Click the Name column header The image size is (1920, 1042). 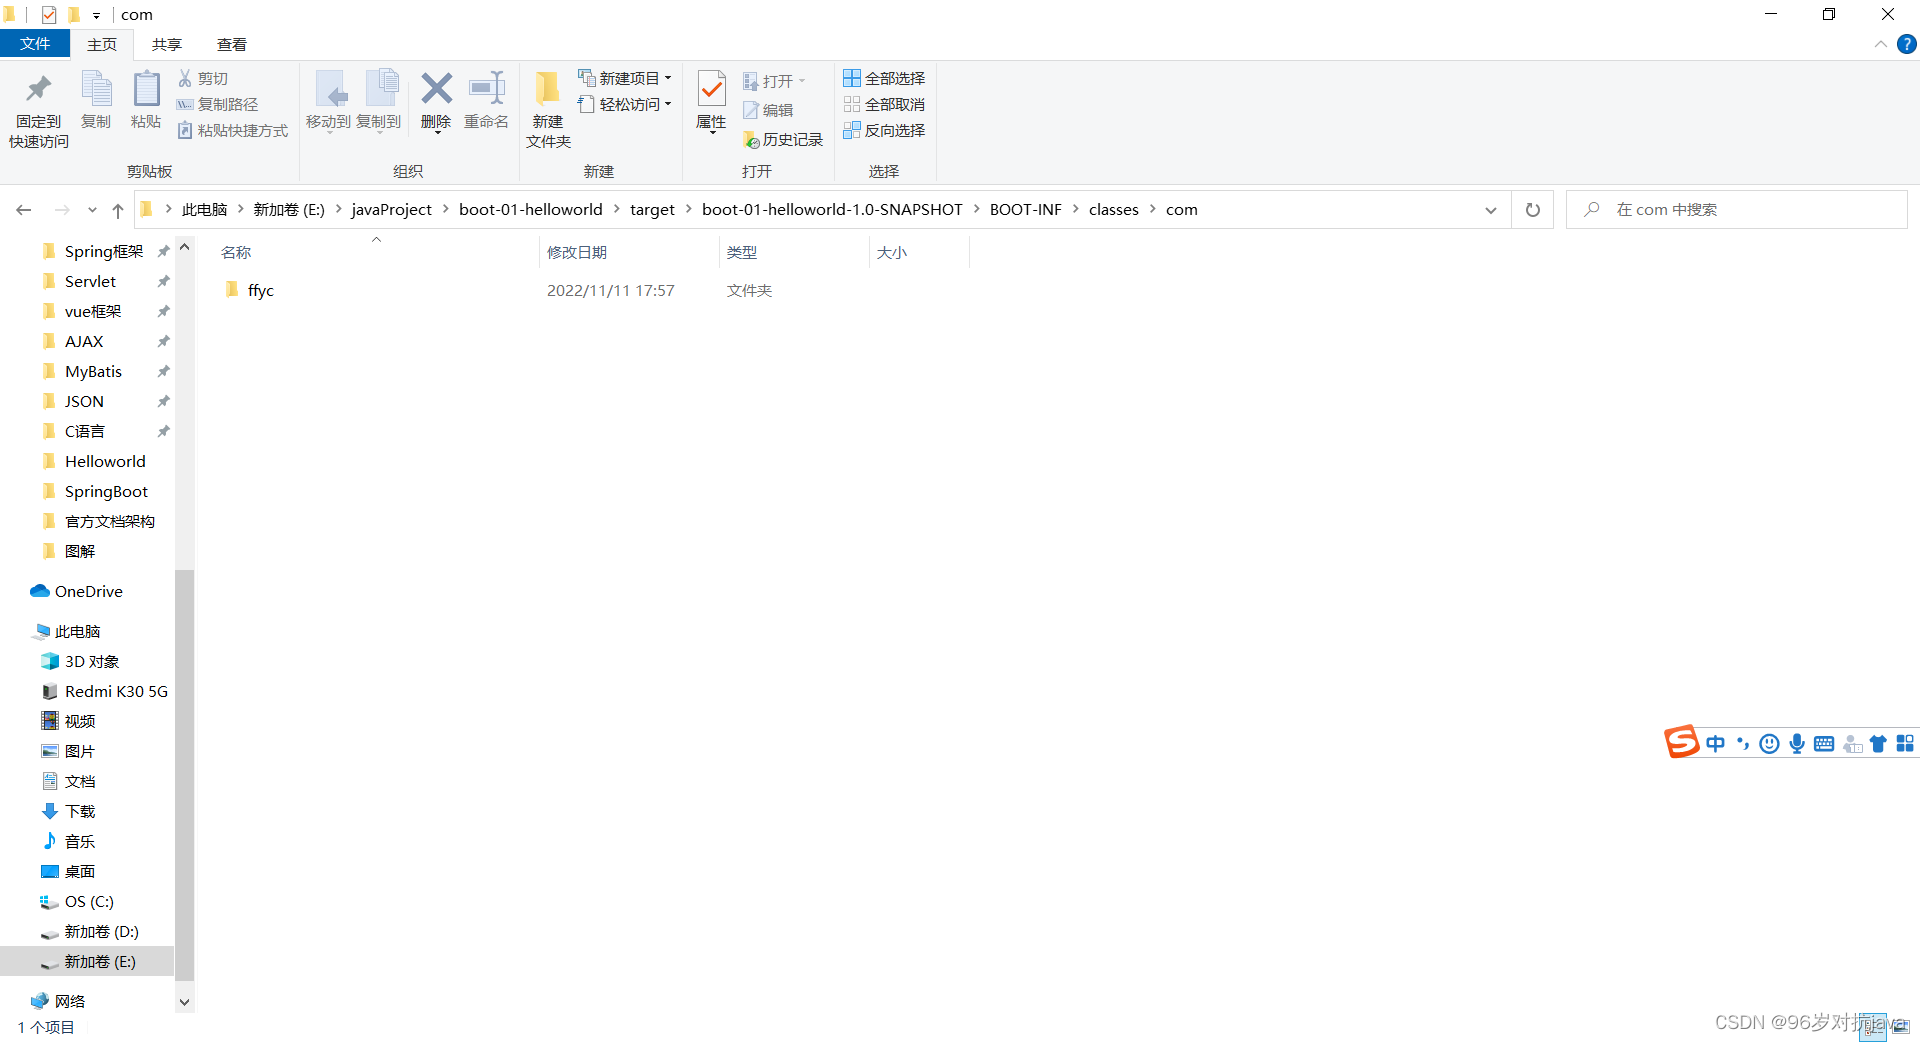(376, 252)
